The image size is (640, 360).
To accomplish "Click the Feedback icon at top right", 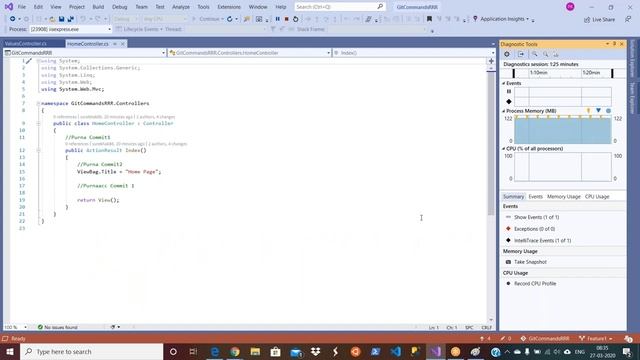I will tap(628, 19).
